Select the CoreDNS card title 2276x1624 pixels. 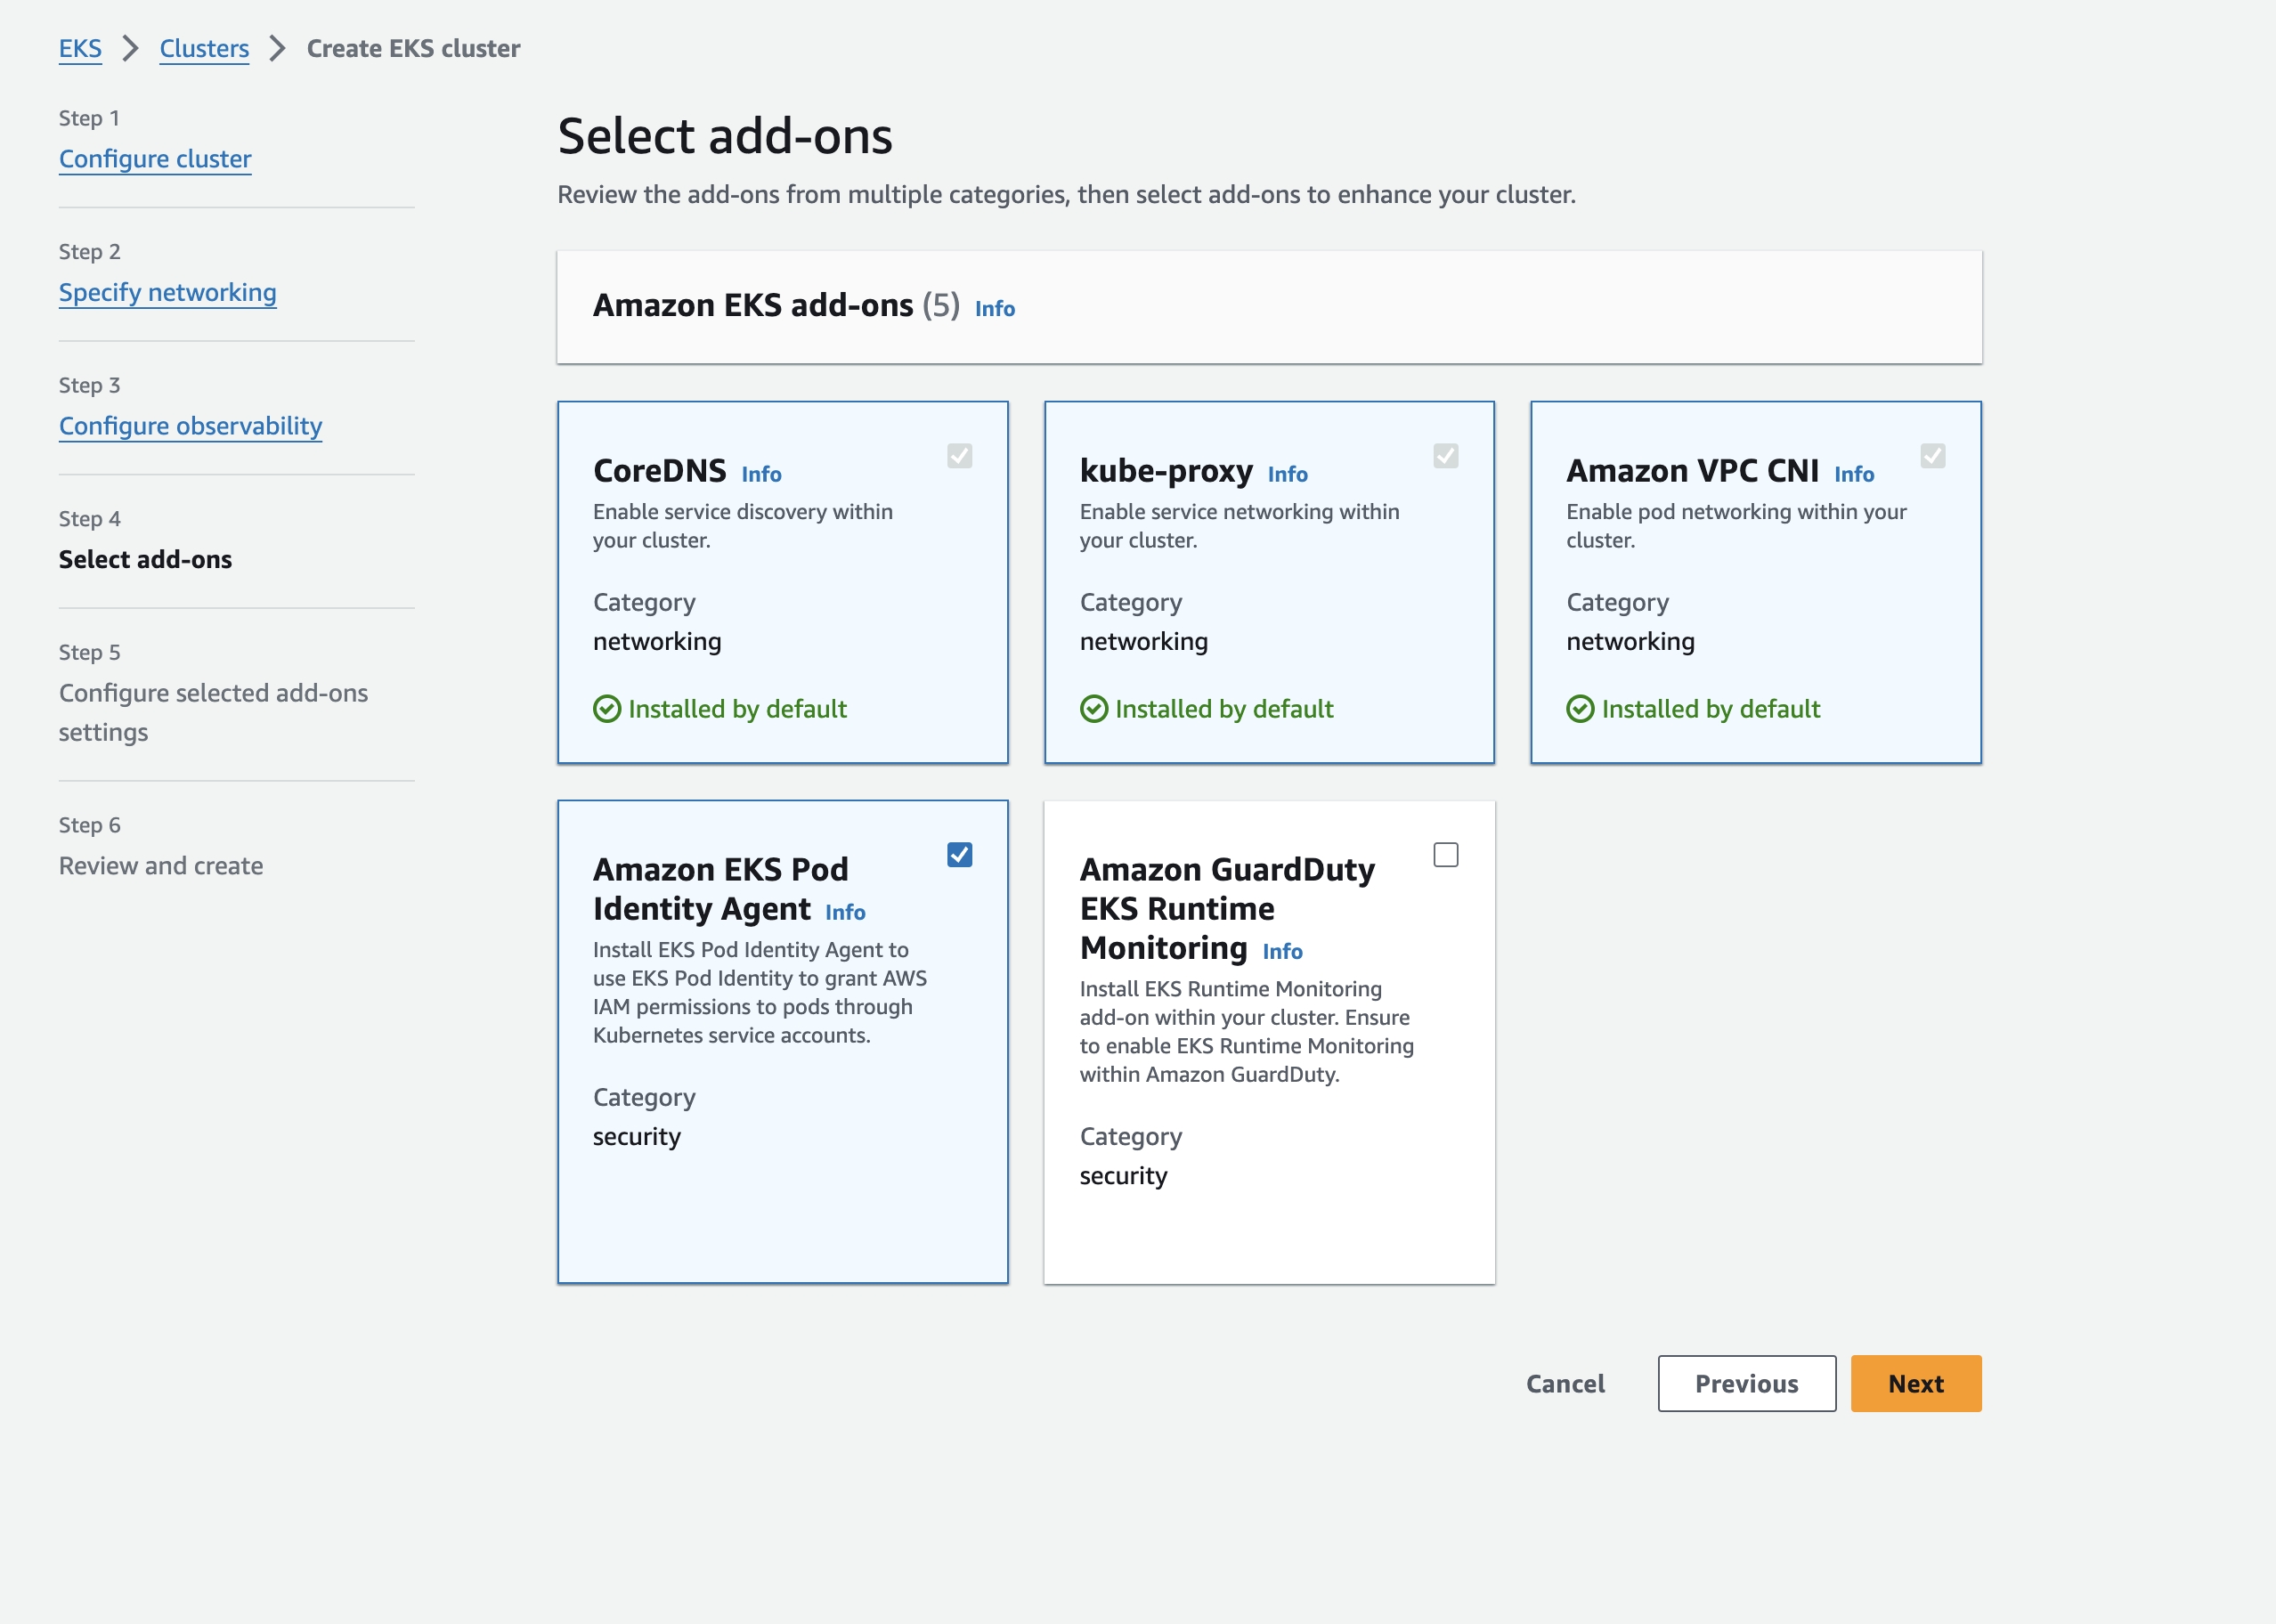(659, 470)
